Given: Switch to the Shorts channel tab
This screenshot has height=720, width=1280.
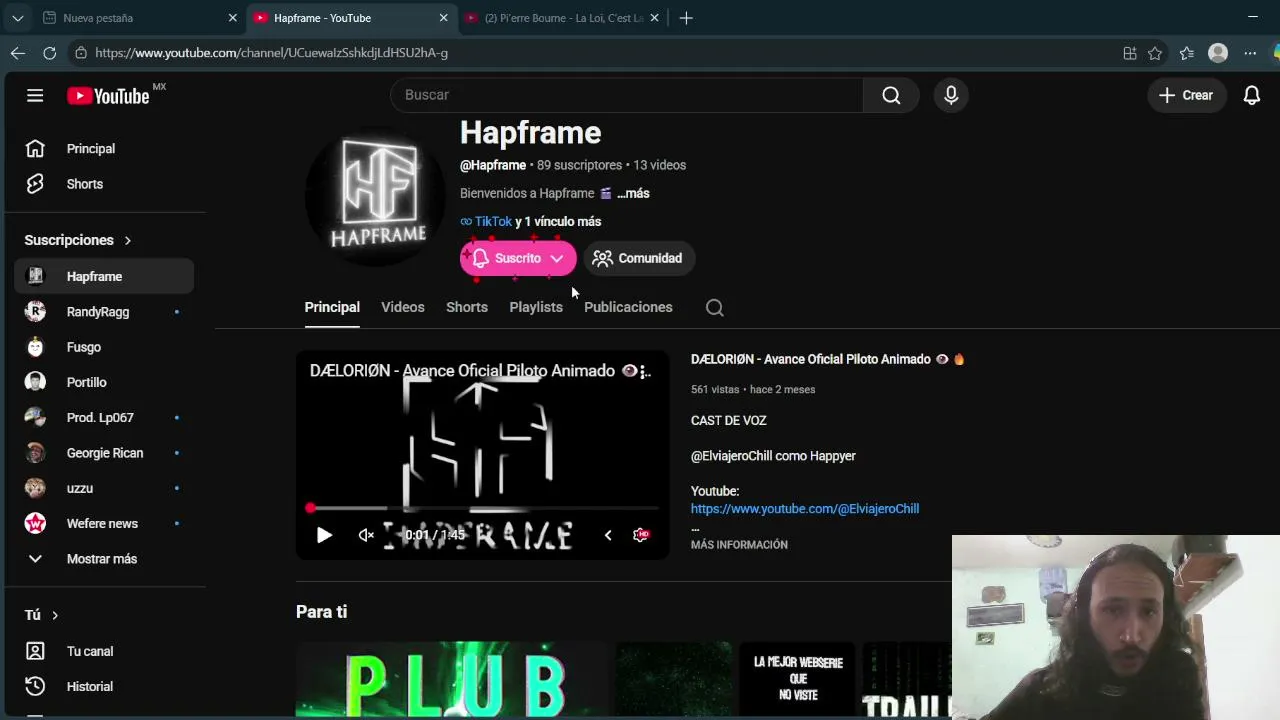Looking at the screenshot, I should [x=467, y=307].
